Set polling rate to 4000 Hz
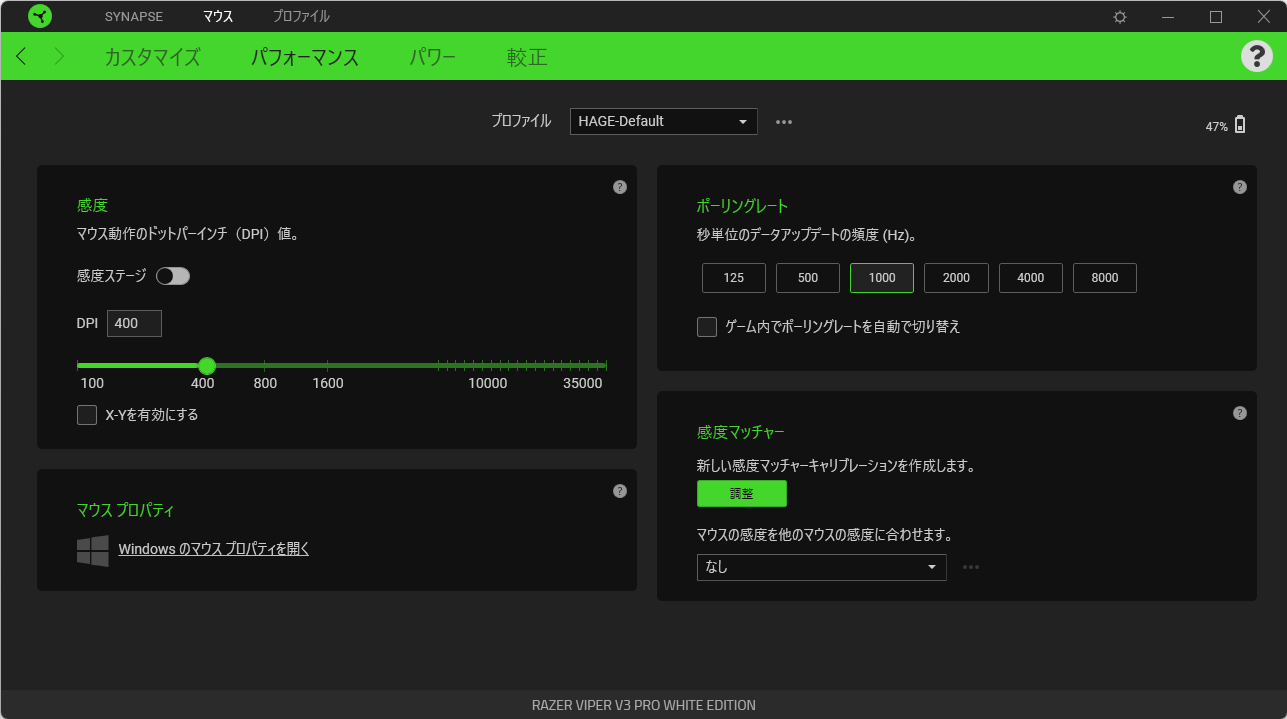This screenshot has width=1287, height=719. [x=1031, y=278]
